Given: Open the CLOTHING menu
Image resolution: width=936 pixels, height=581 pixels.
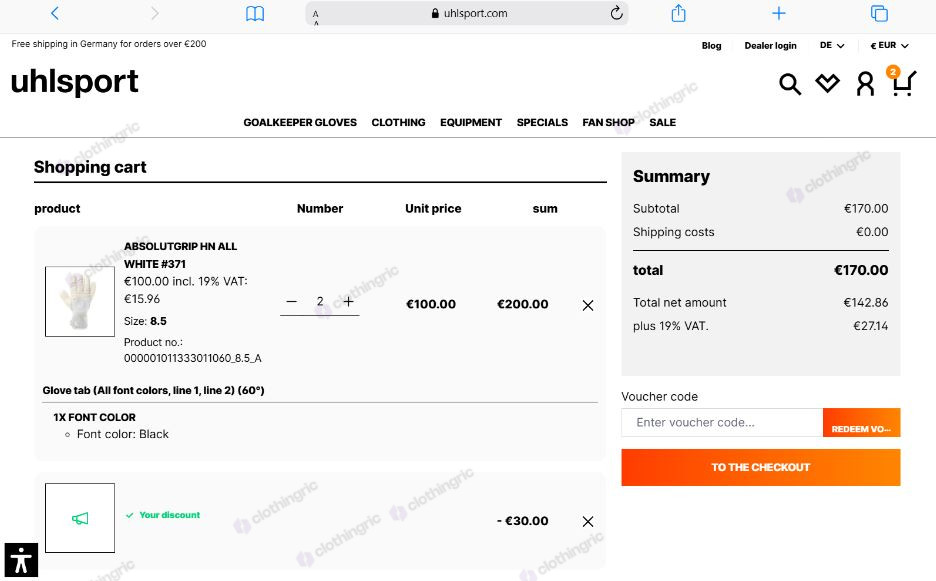Looking at the screenshot, I should coord(398,122).
